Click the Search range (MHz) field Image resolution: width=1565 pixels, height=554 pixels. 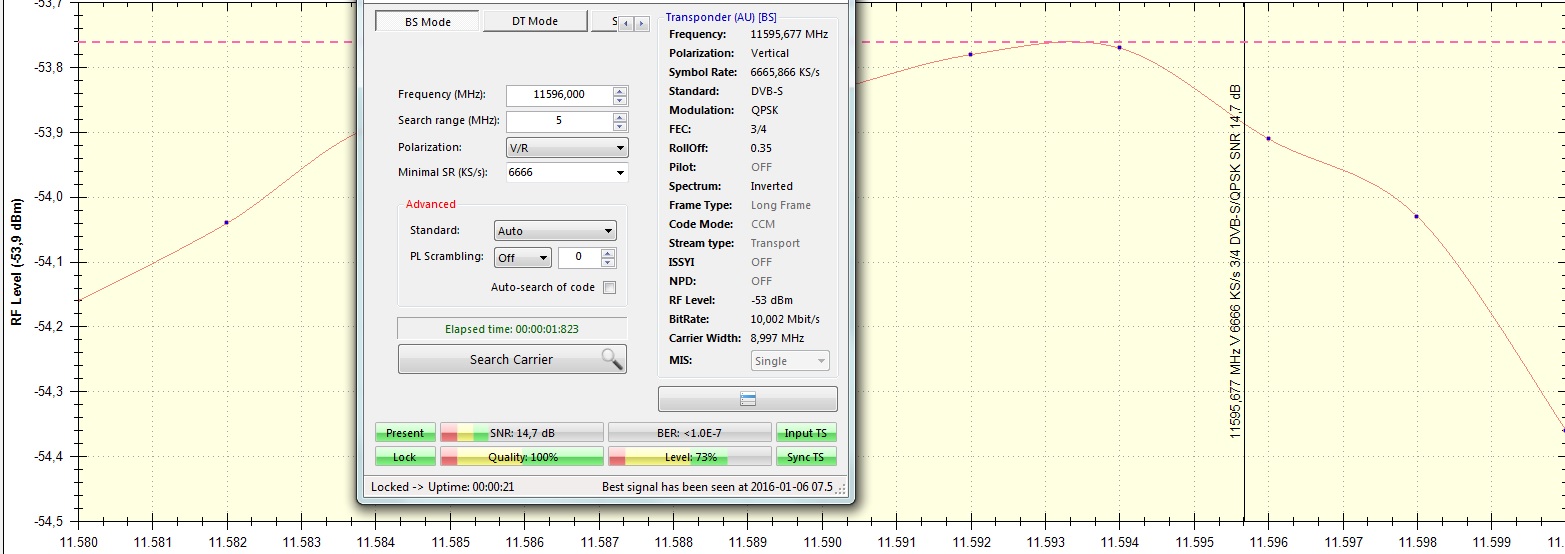(x=559, y=121)
